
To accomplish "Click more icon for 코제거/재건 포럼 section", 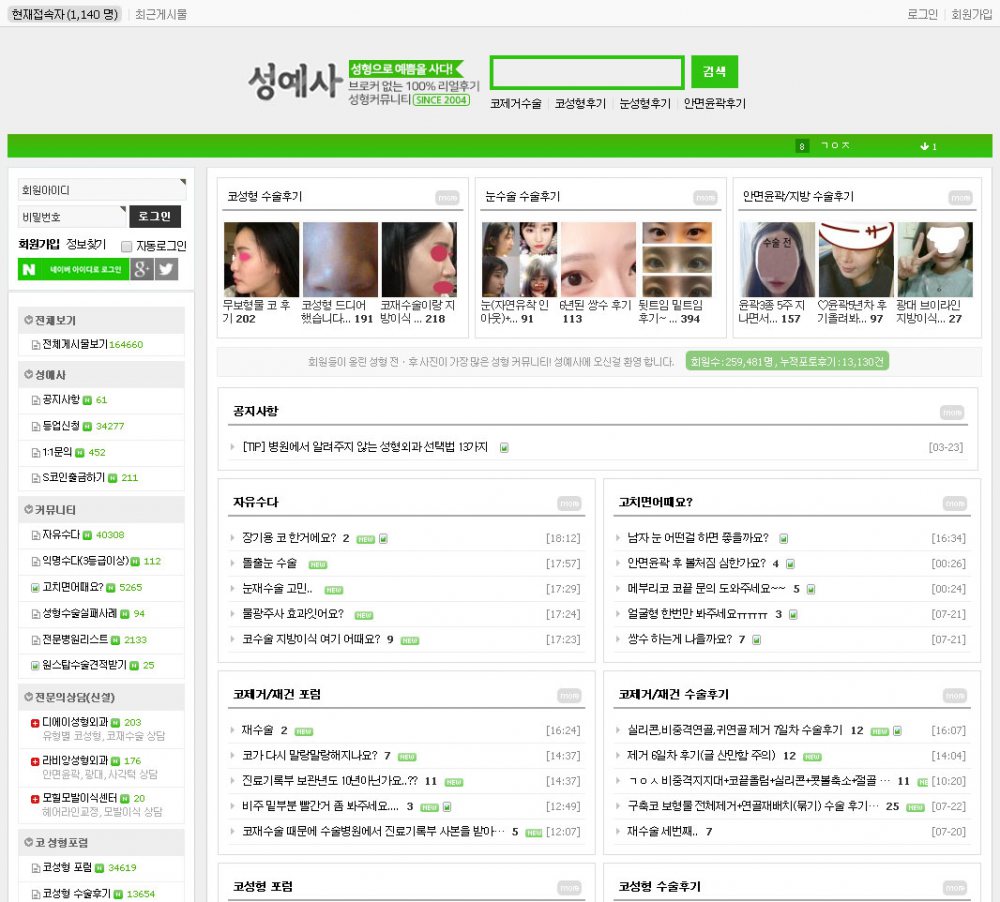I will 569,695.
